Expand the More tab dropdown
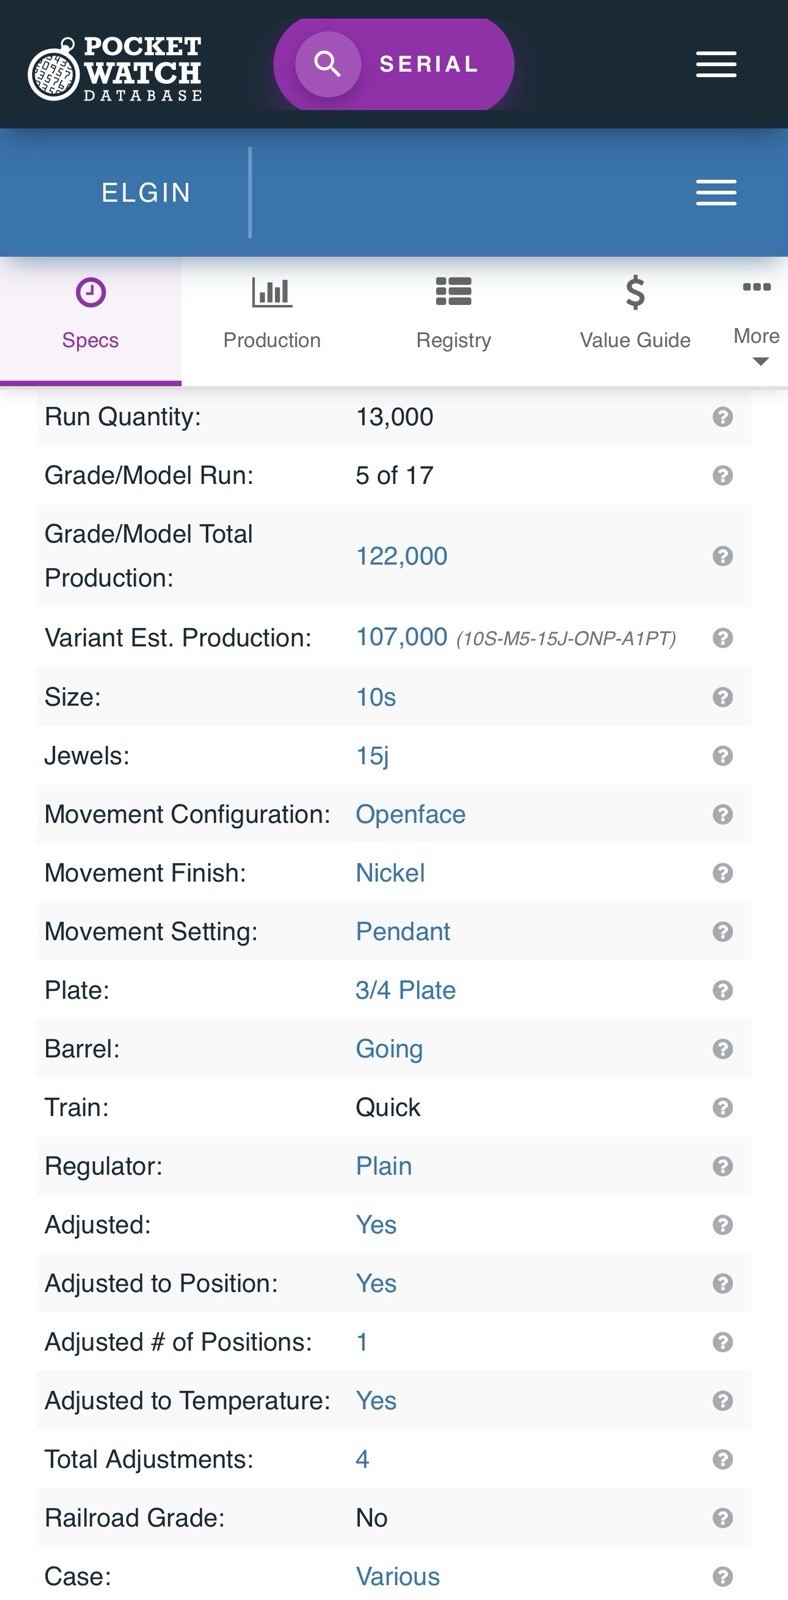 [x=757, y=322]
